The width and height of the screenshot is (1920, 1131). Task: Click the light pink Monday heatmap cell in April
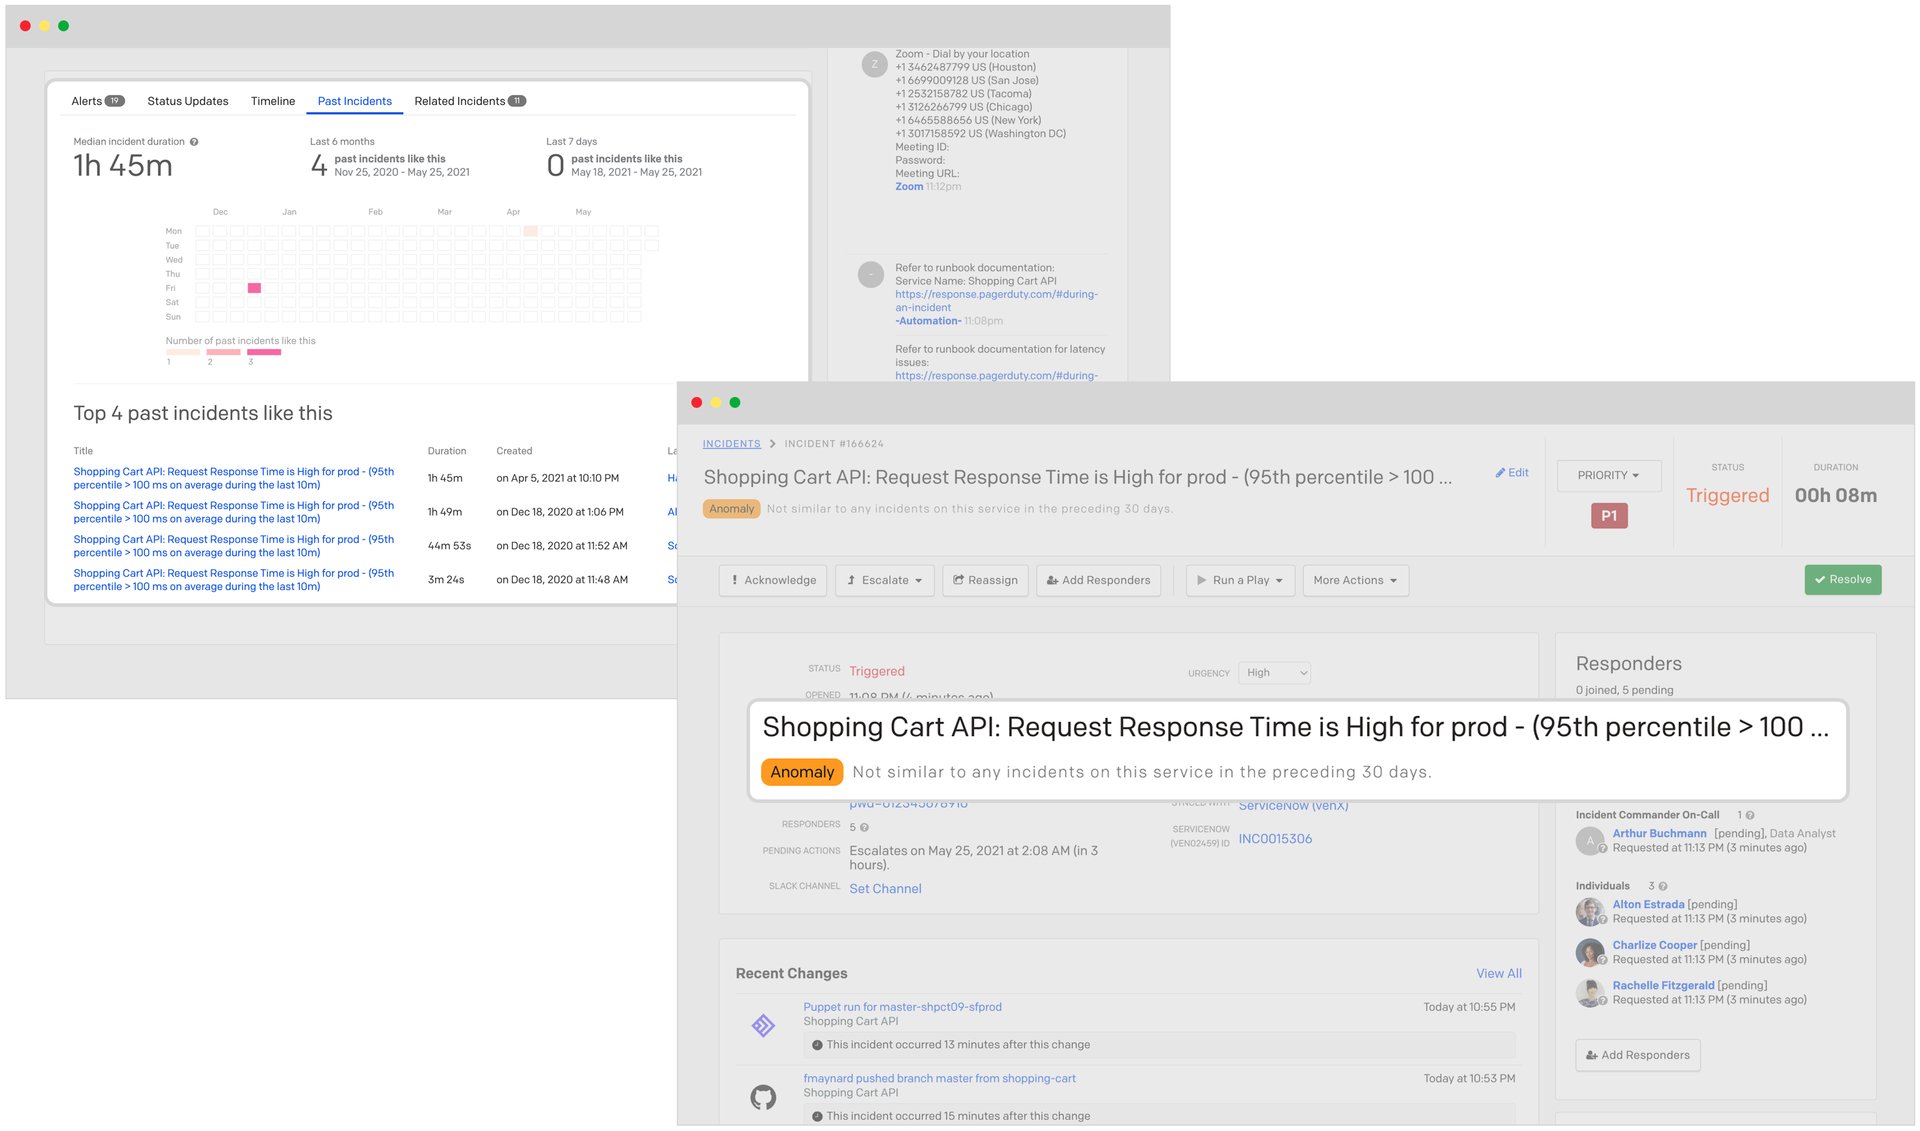531,231
